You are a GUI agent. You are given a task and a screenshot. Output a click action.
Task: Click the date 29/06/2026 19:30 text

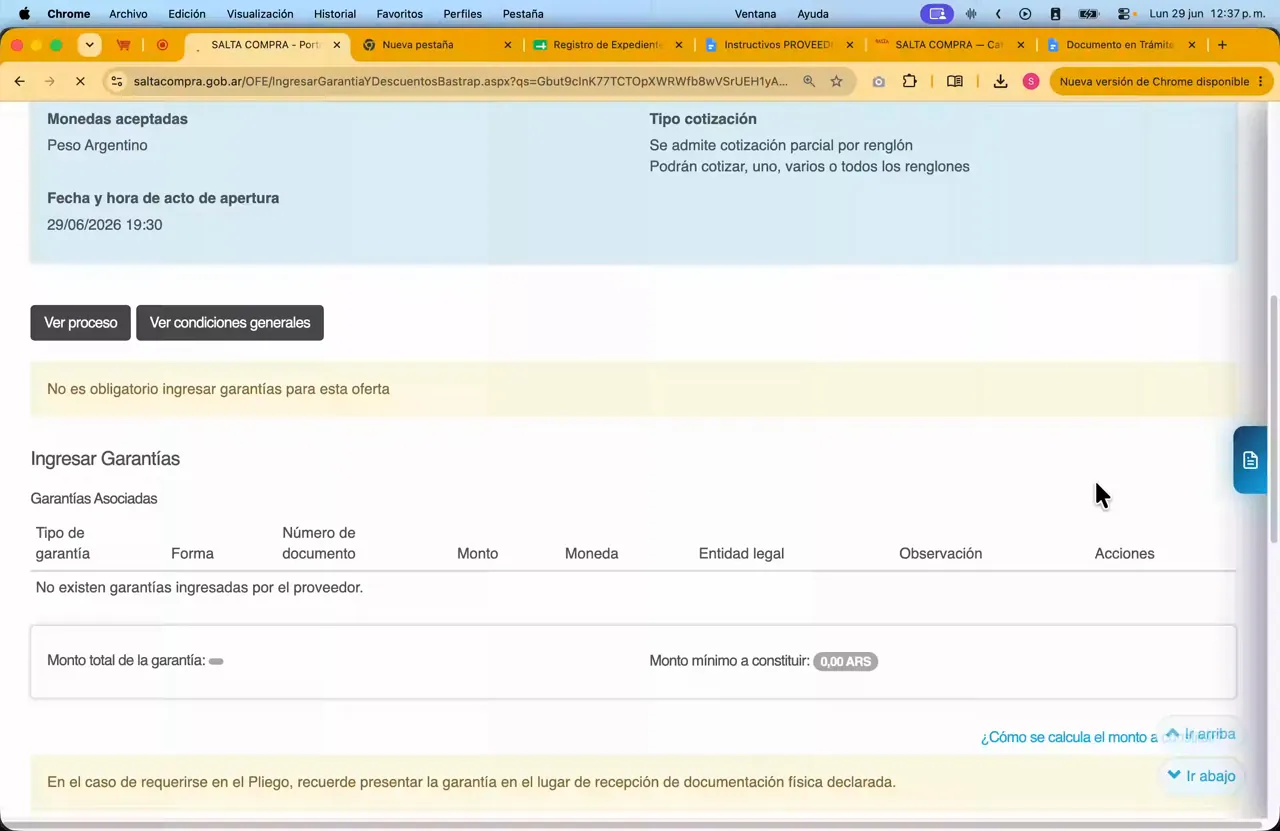tap(104, 225)
